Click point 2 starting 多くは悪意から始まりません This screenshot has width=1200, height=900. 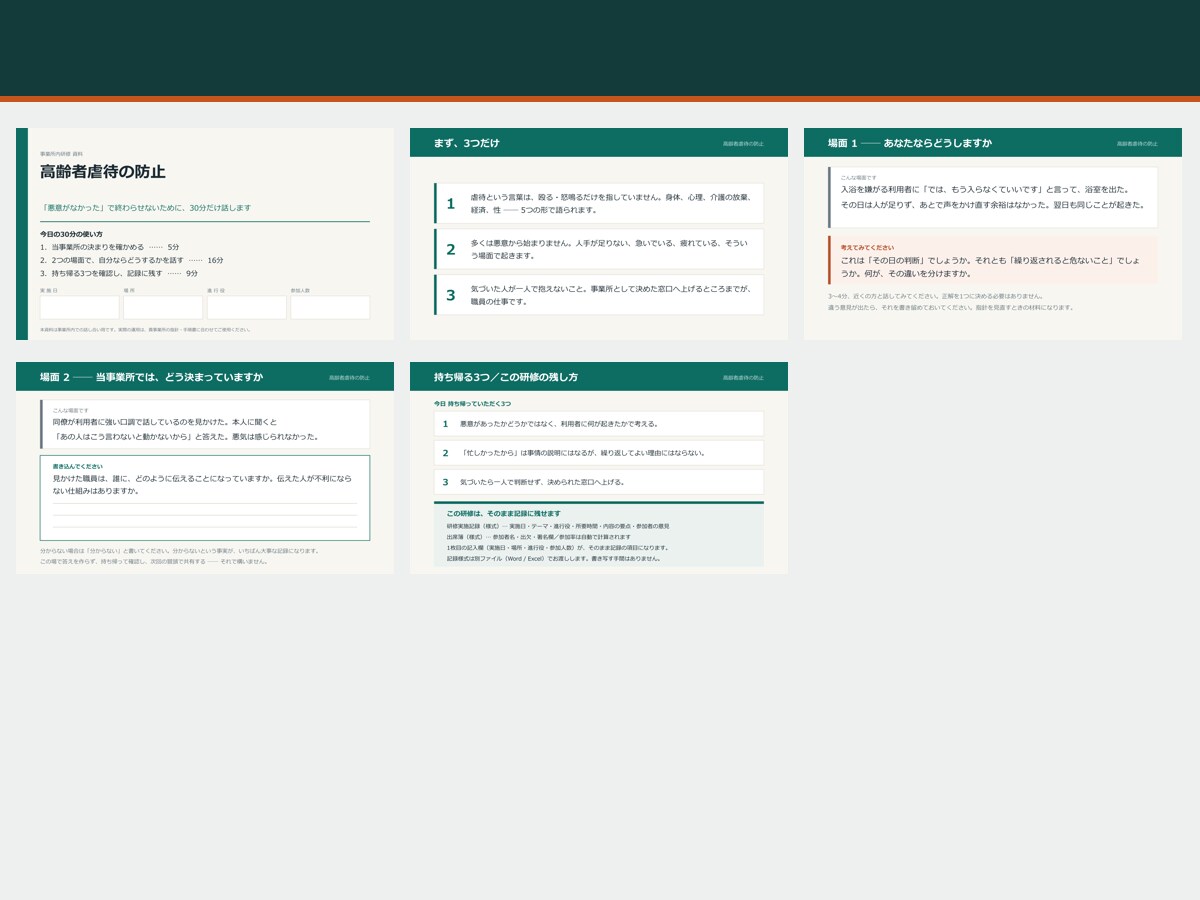(x=599, y=249)
